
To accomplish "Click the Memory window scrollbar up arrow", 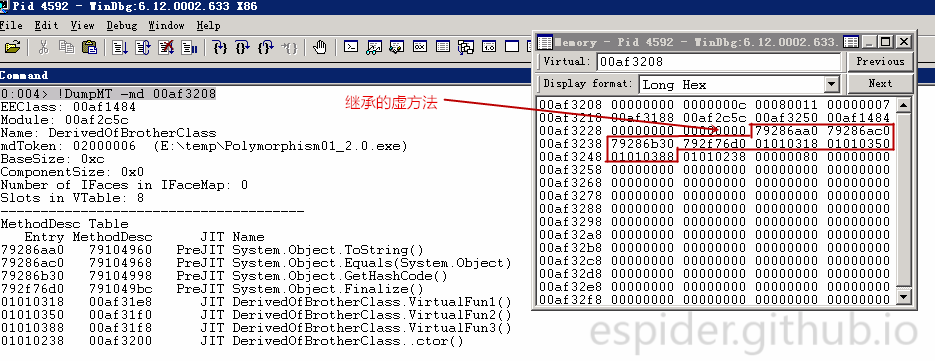I will (x=904, y=106).
